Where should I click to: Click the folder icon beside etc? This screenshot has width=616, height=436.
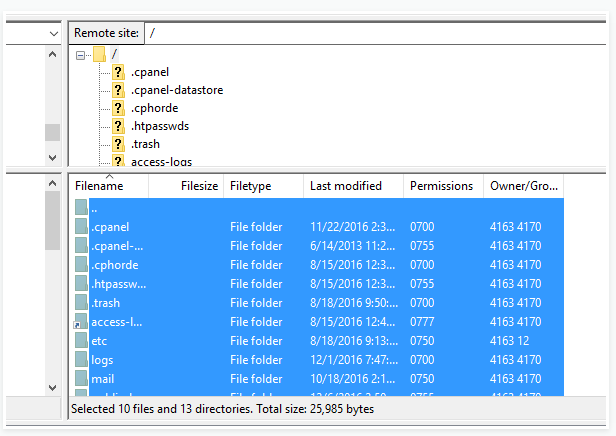(81, 340)
